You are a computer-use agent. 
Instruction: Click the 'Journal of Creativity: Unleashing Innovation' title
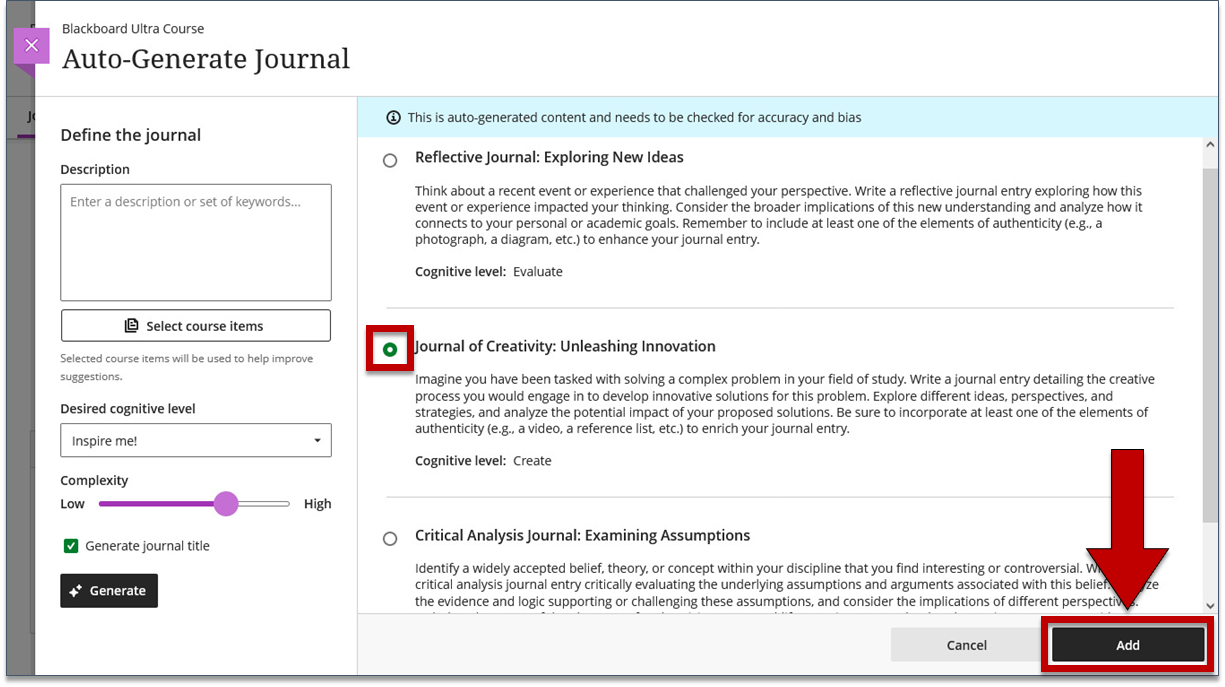[565, 346]
